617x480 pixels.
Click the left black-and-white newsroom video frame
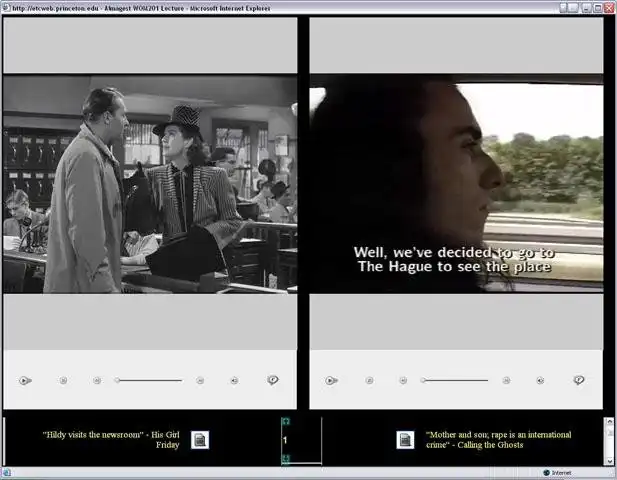pyautogui.click(x=150, y=184)
